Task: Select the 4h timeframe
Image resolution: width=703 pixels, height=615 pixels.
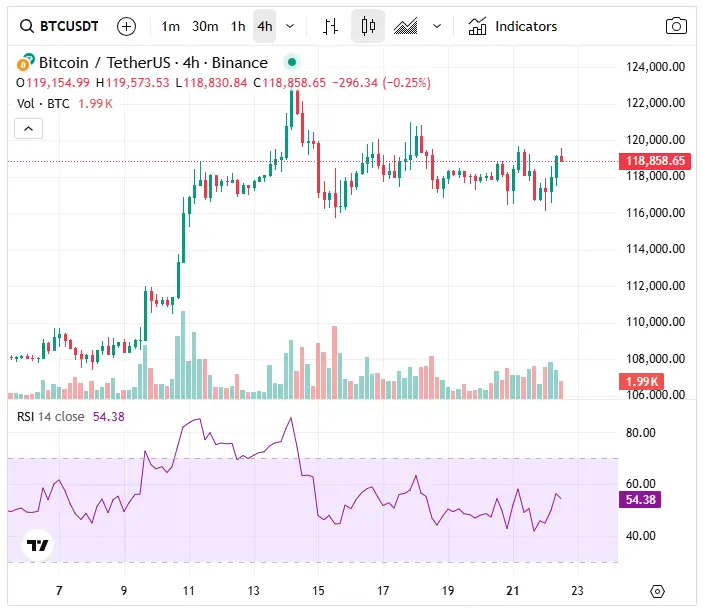Action: (265, 26)
